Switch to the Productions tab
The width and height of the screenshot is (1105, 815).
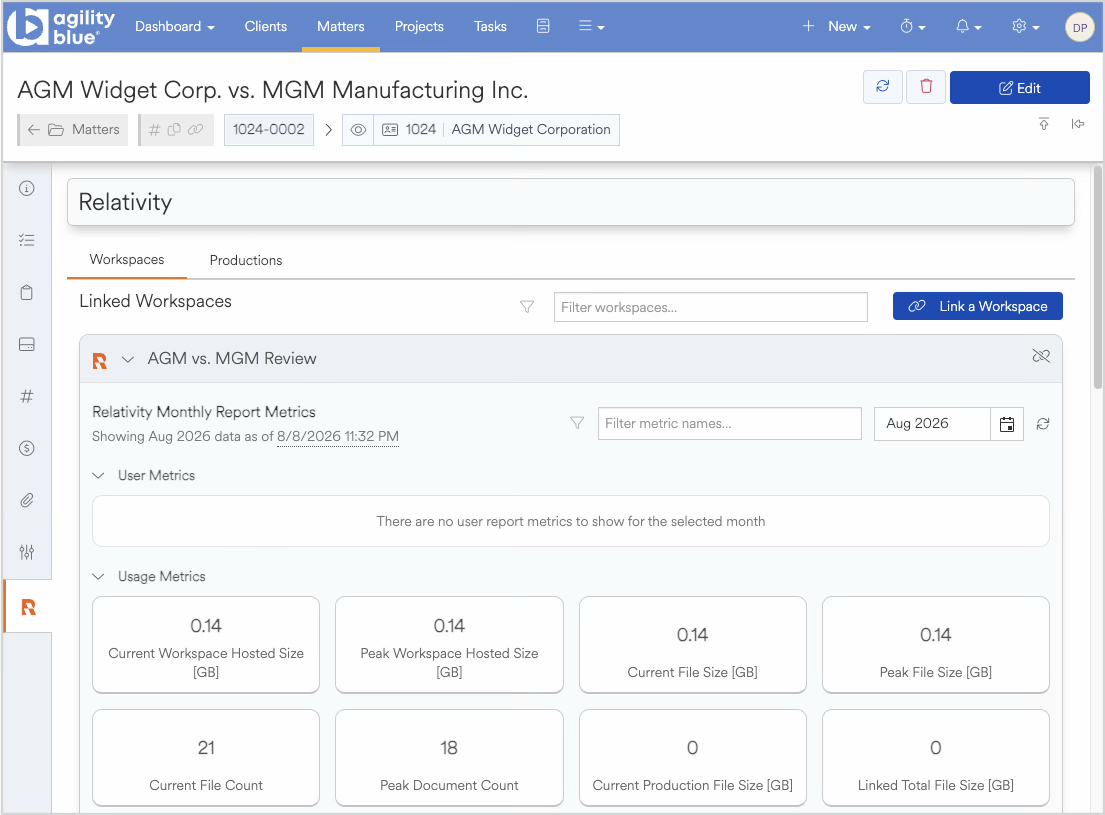click(246, 260)
